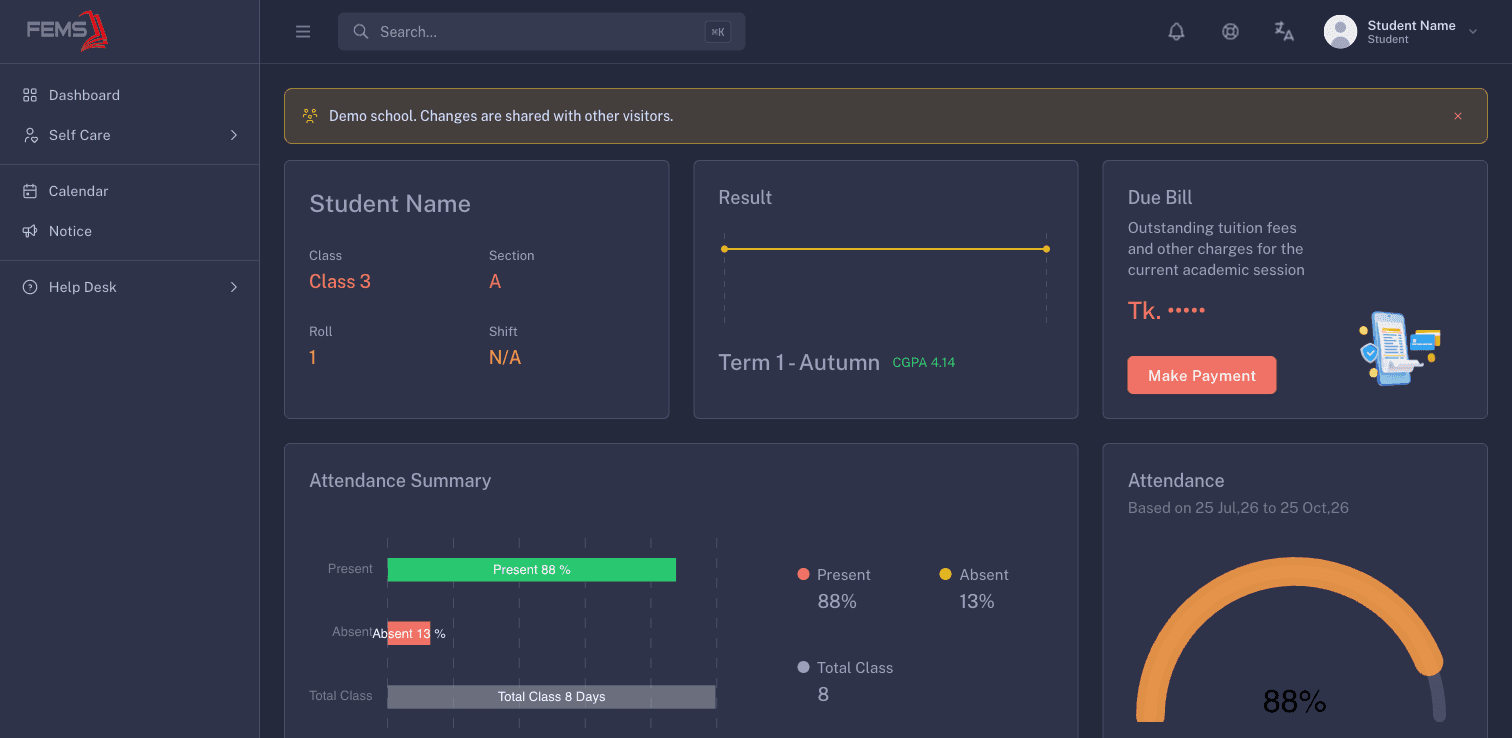Open the Student Name profile dropdown
The image size is (1512, 738).
click(1401, 32)
